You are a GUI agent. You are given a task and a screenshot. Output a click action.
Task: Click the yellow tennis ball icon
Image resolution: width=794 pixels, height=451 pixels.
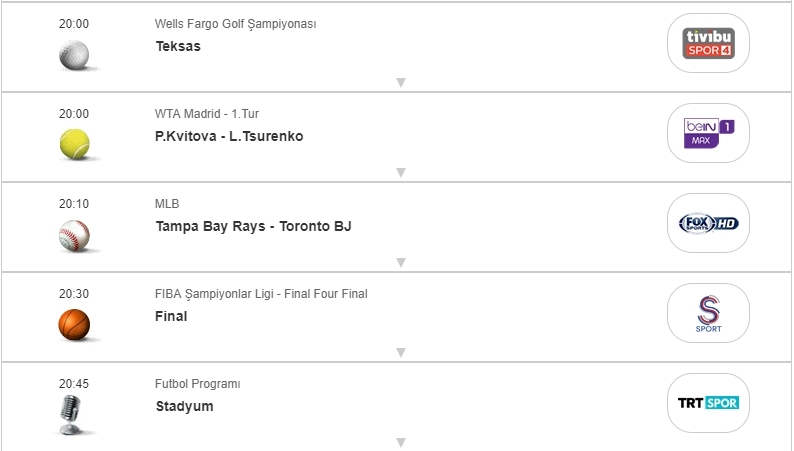point(74,144)
